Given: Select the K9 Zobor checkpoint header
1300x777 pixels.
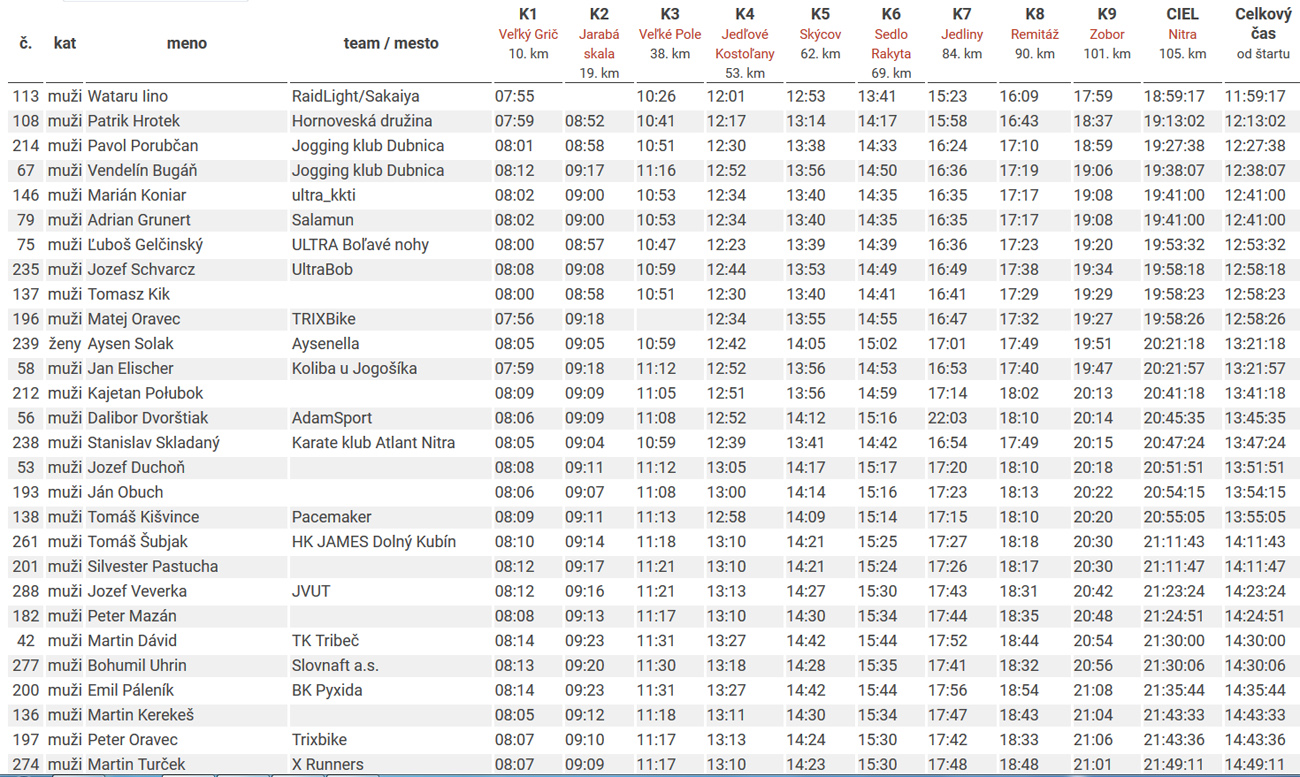Looking at the screenshot, I should pyautogui.click(x=1107, y=34).
